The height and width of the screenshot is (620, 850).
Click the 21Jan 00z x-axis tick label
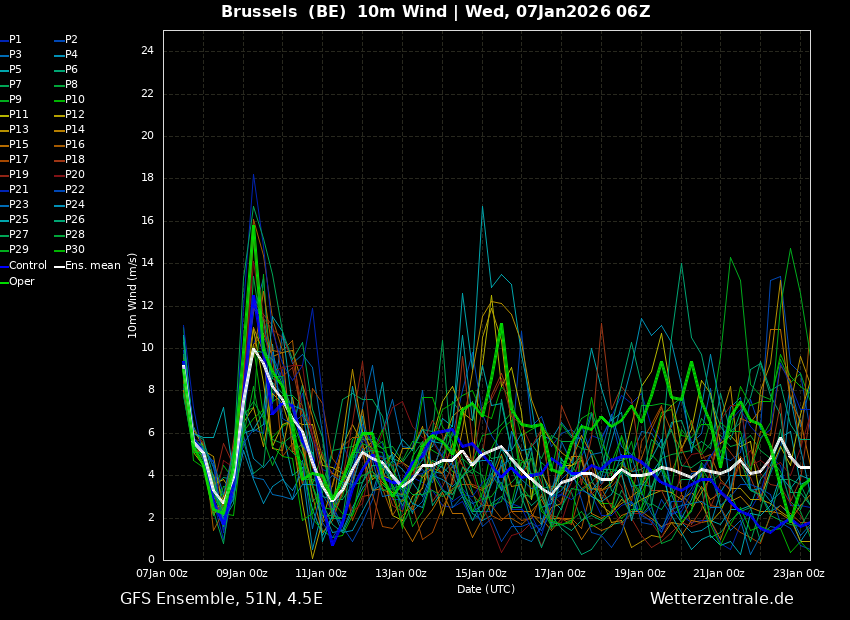tap(719, 573)
